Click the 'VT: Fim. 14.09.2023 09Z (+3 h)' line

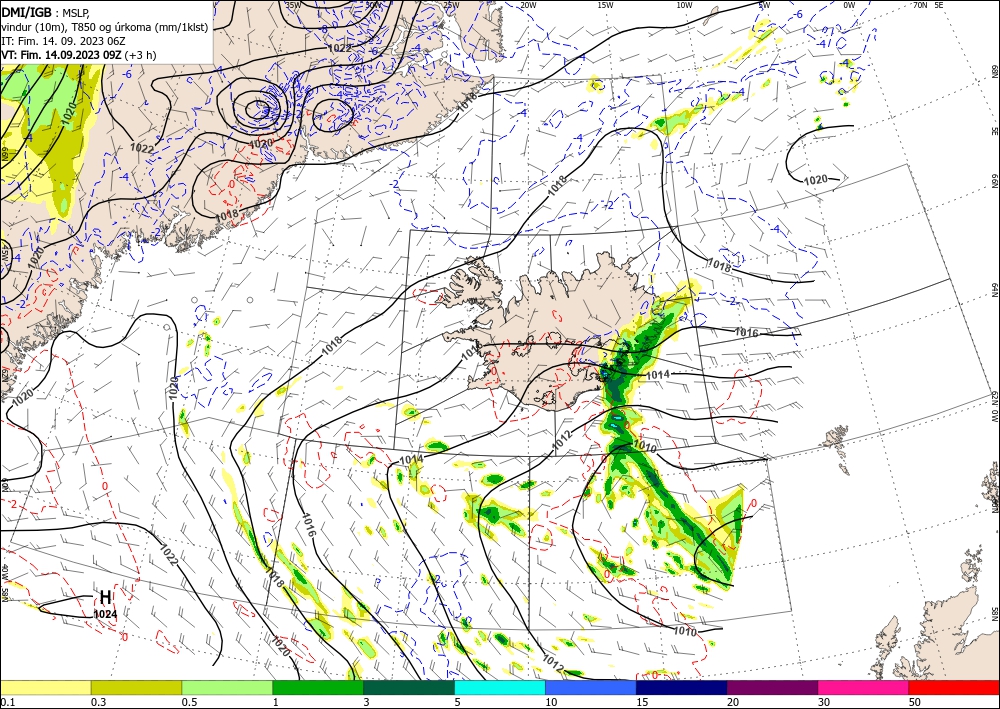pos(78,55)
